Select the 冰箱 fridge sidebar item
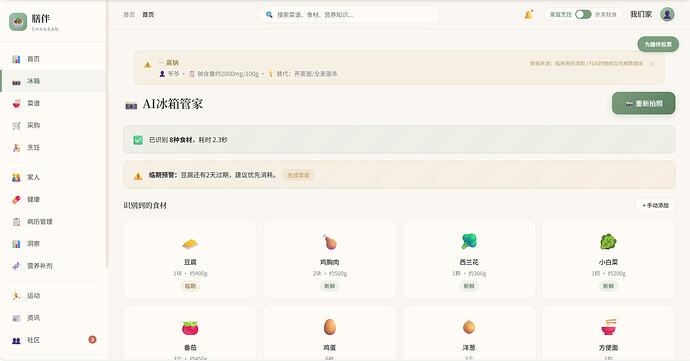The width and height of the screenshot is (690, 361). pyautogui.click(x=53, y=81)
